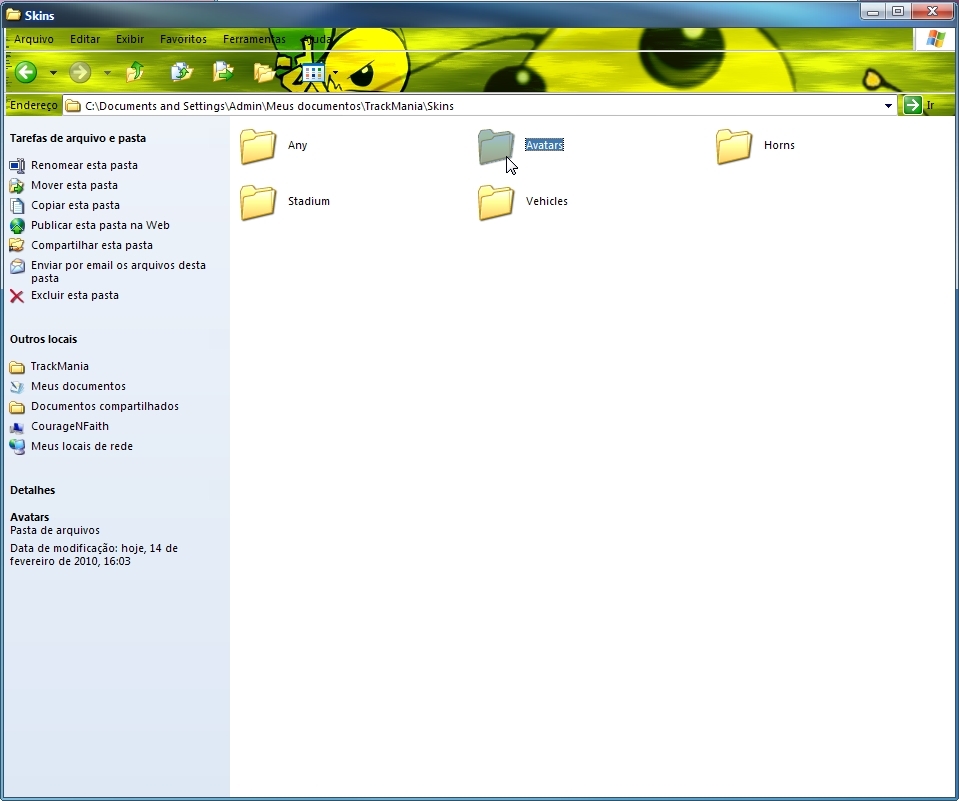Click the Documentos compartilhados folder icon

pos(17,407)
